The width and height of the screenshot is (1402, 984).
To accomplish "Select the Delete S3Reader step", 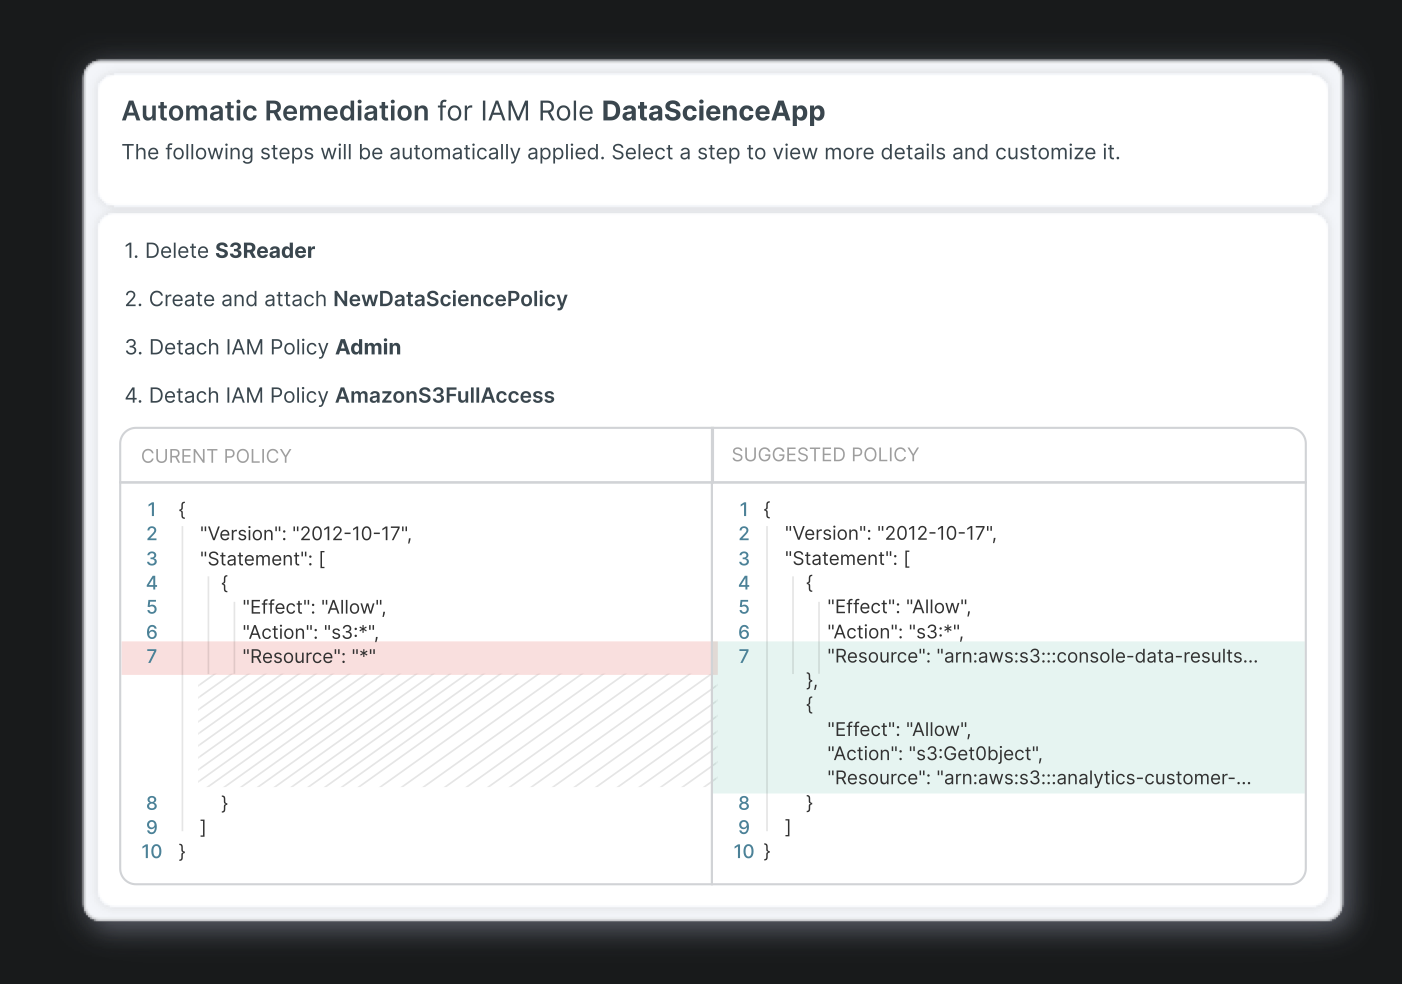I will pos(220,251).
